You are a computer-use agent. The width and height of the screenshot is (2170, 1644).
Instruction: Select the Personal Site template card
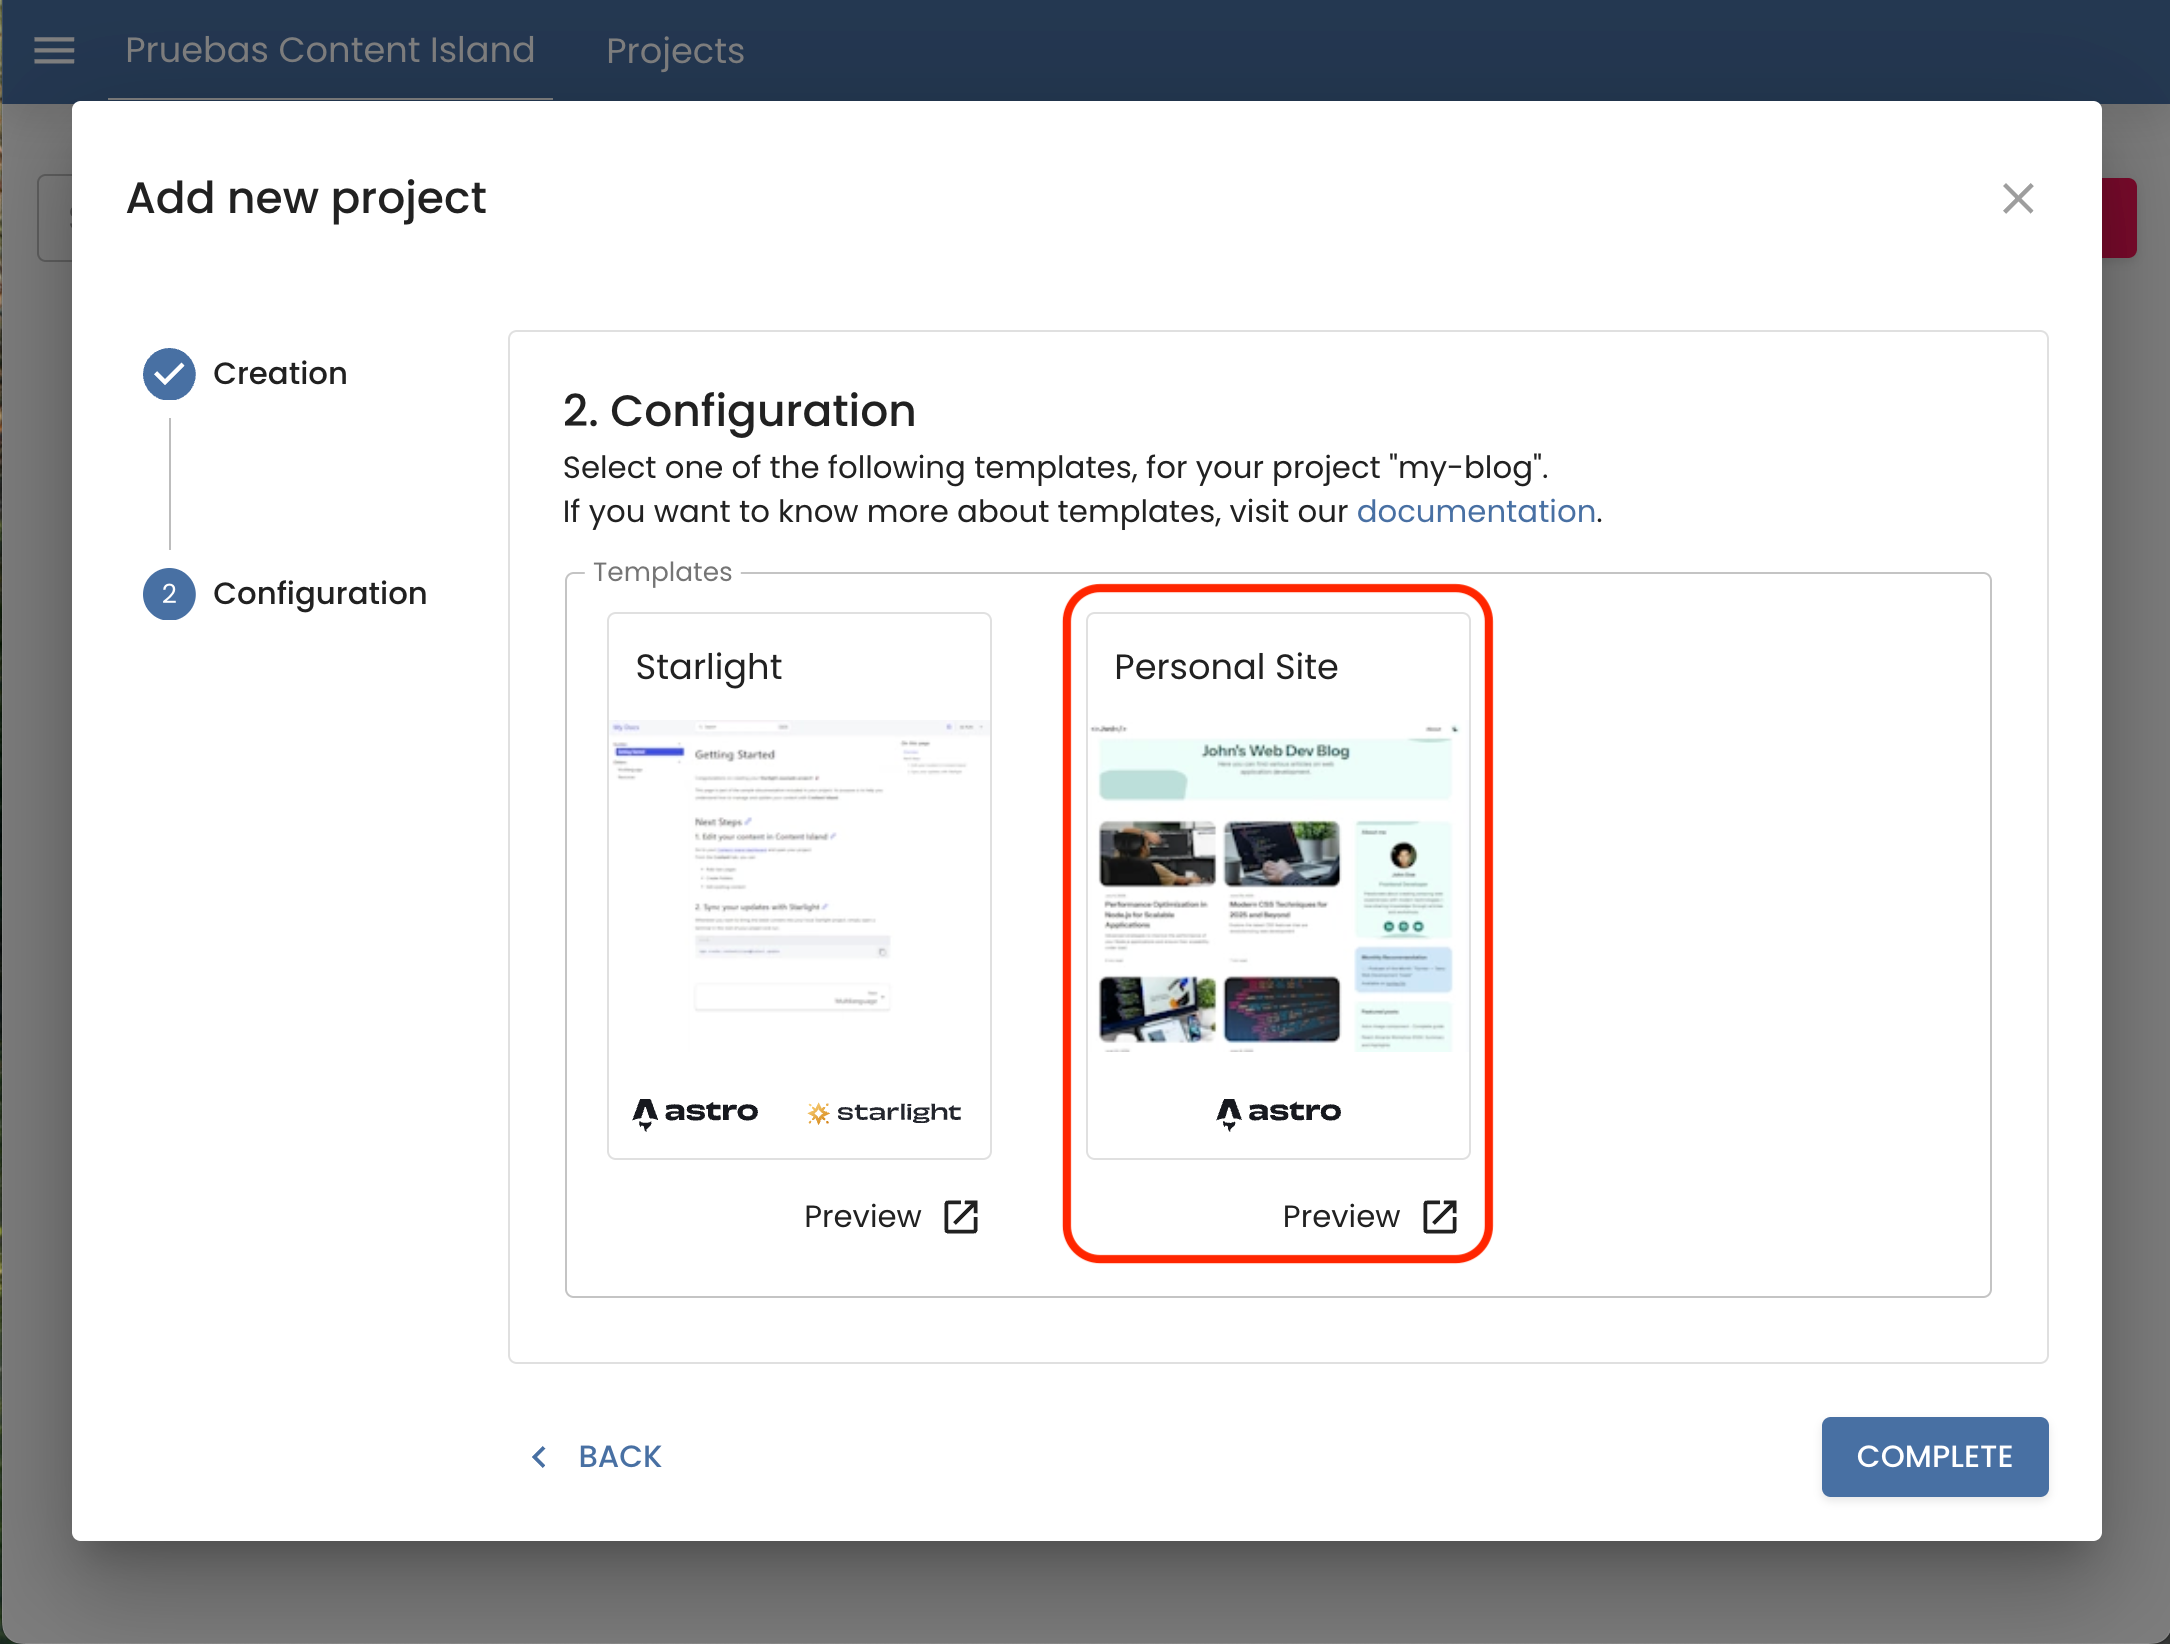pos(1277,885)
